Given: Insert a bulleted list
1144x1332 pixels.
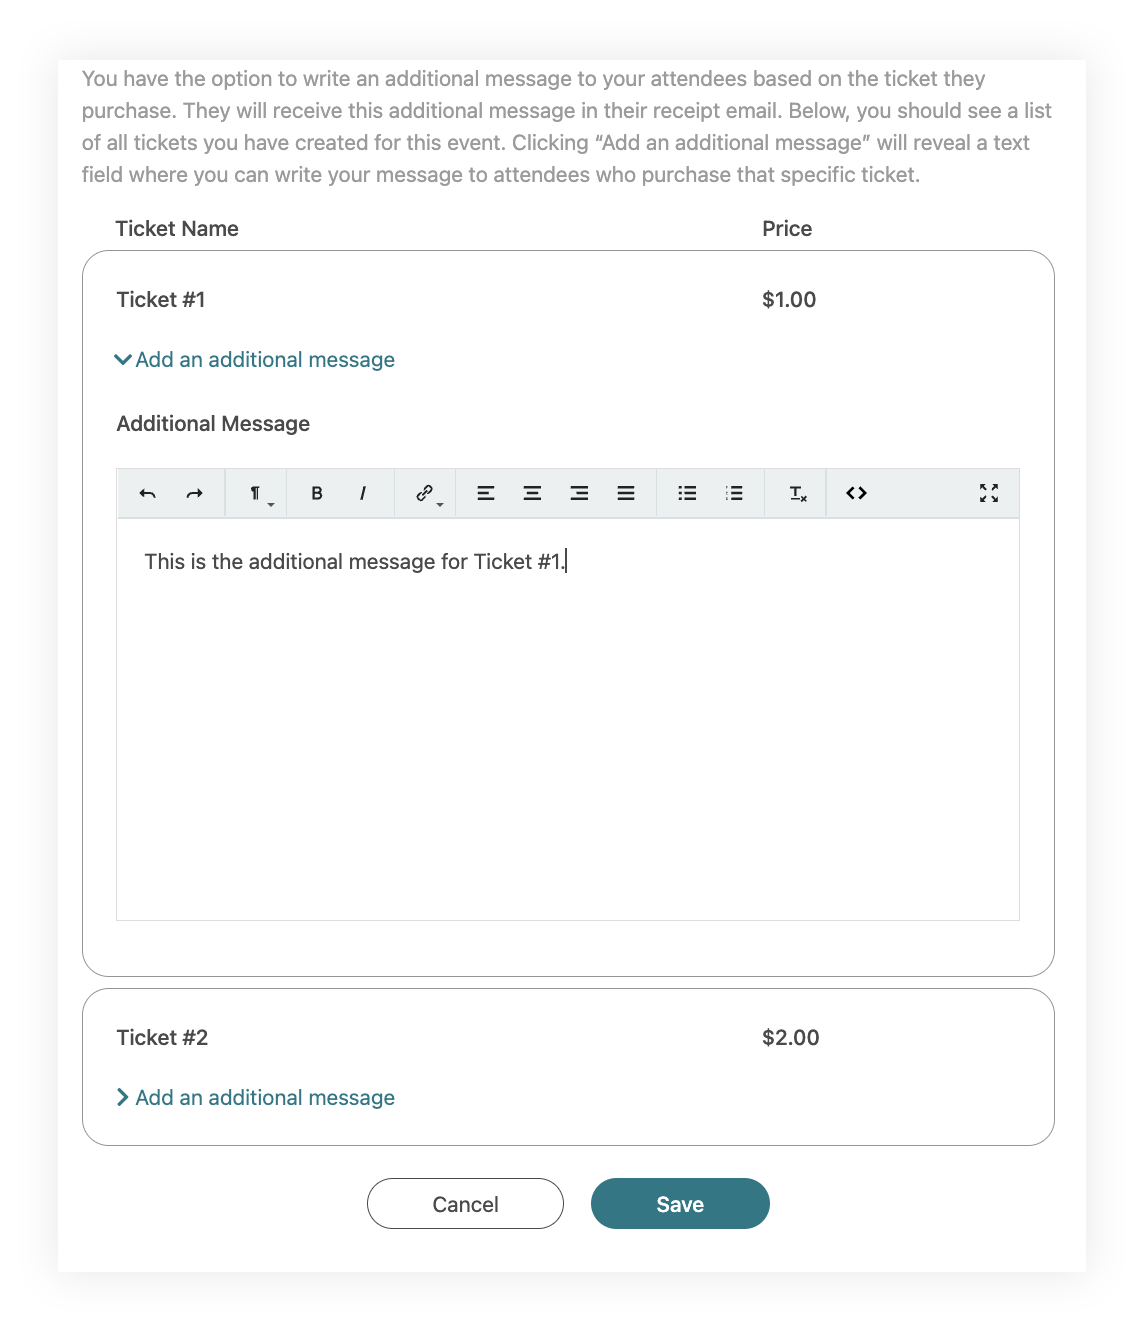Looking at the screenshot, I should point(687,493).
